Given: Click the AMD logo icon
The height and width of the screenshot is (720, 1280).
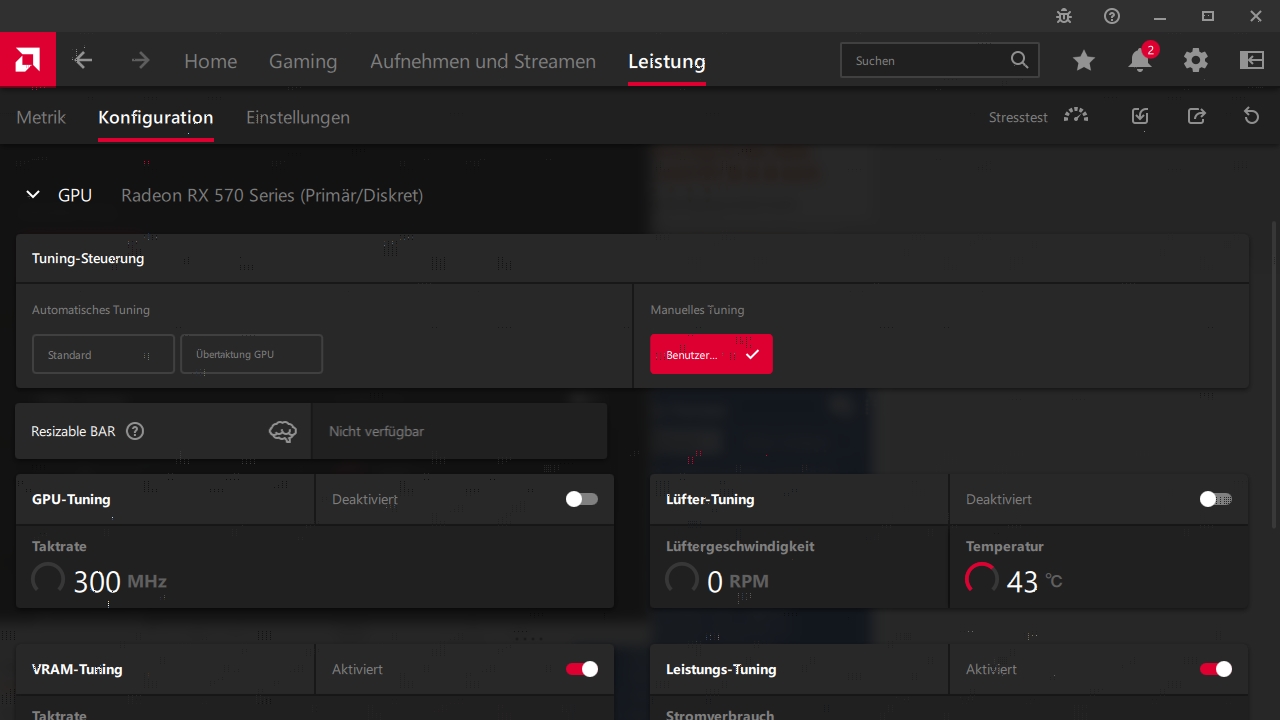Looking at the screenshot, I should coord(27,60).
